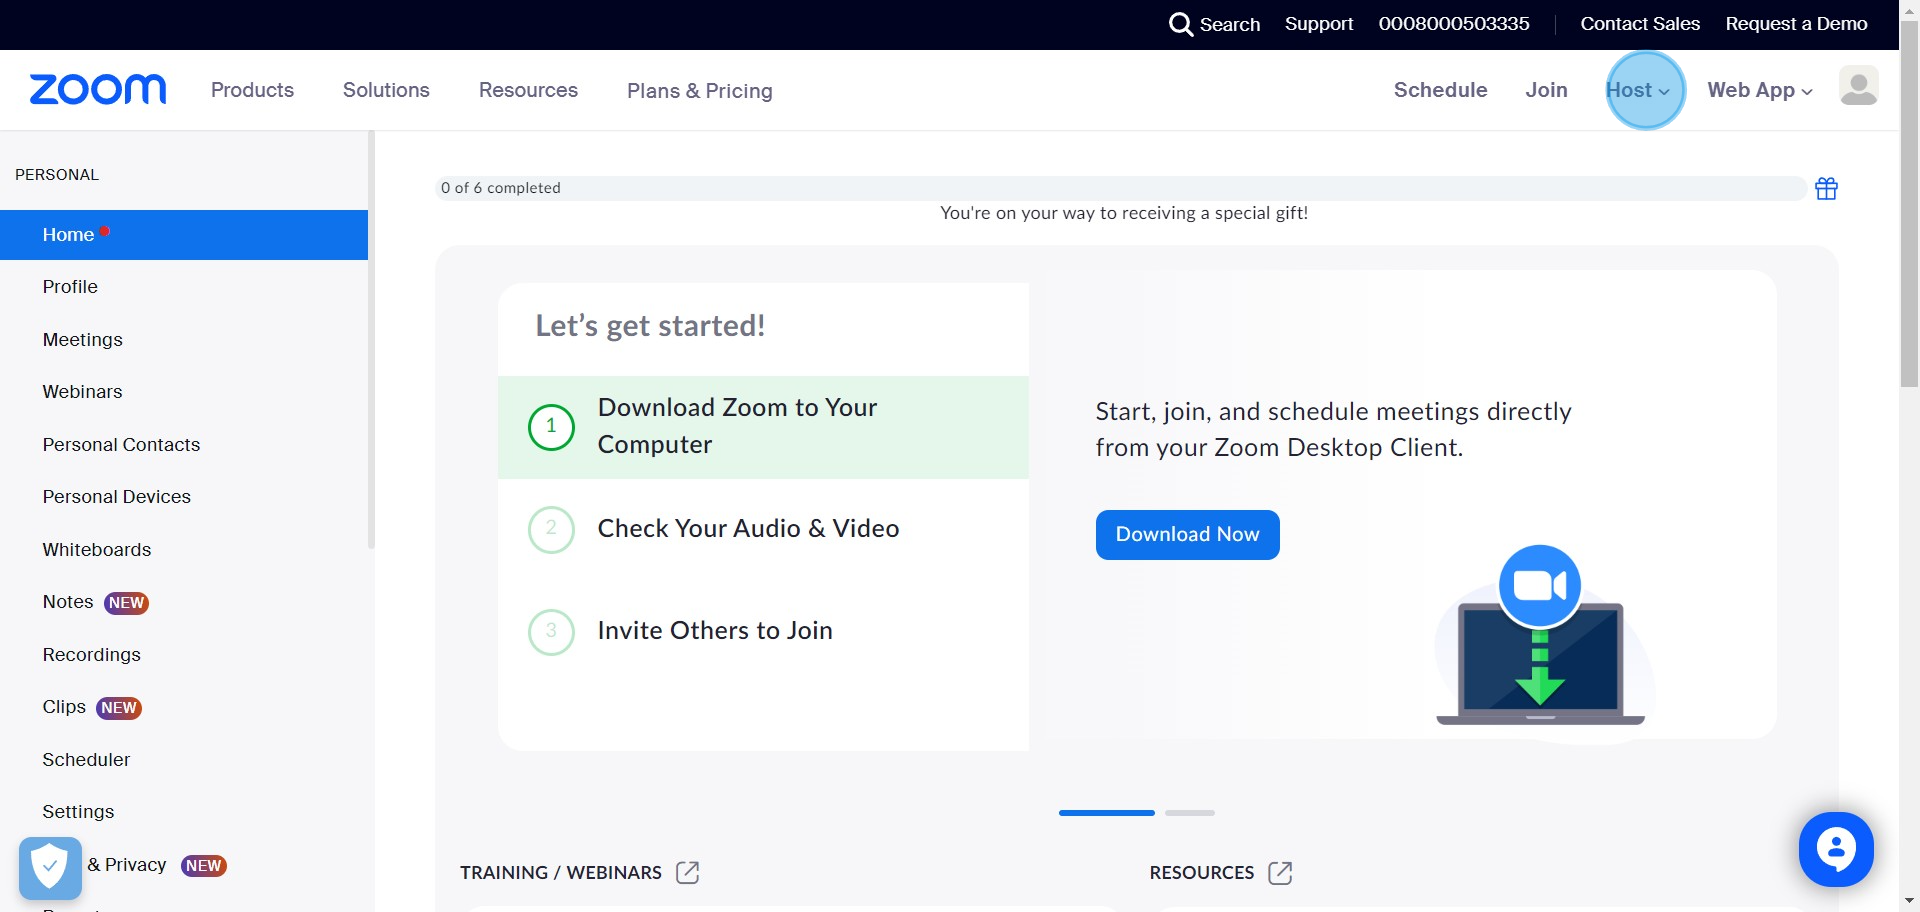1920x912 pixels.
Task: Click the Download Now button
Action: point(1187,535)
